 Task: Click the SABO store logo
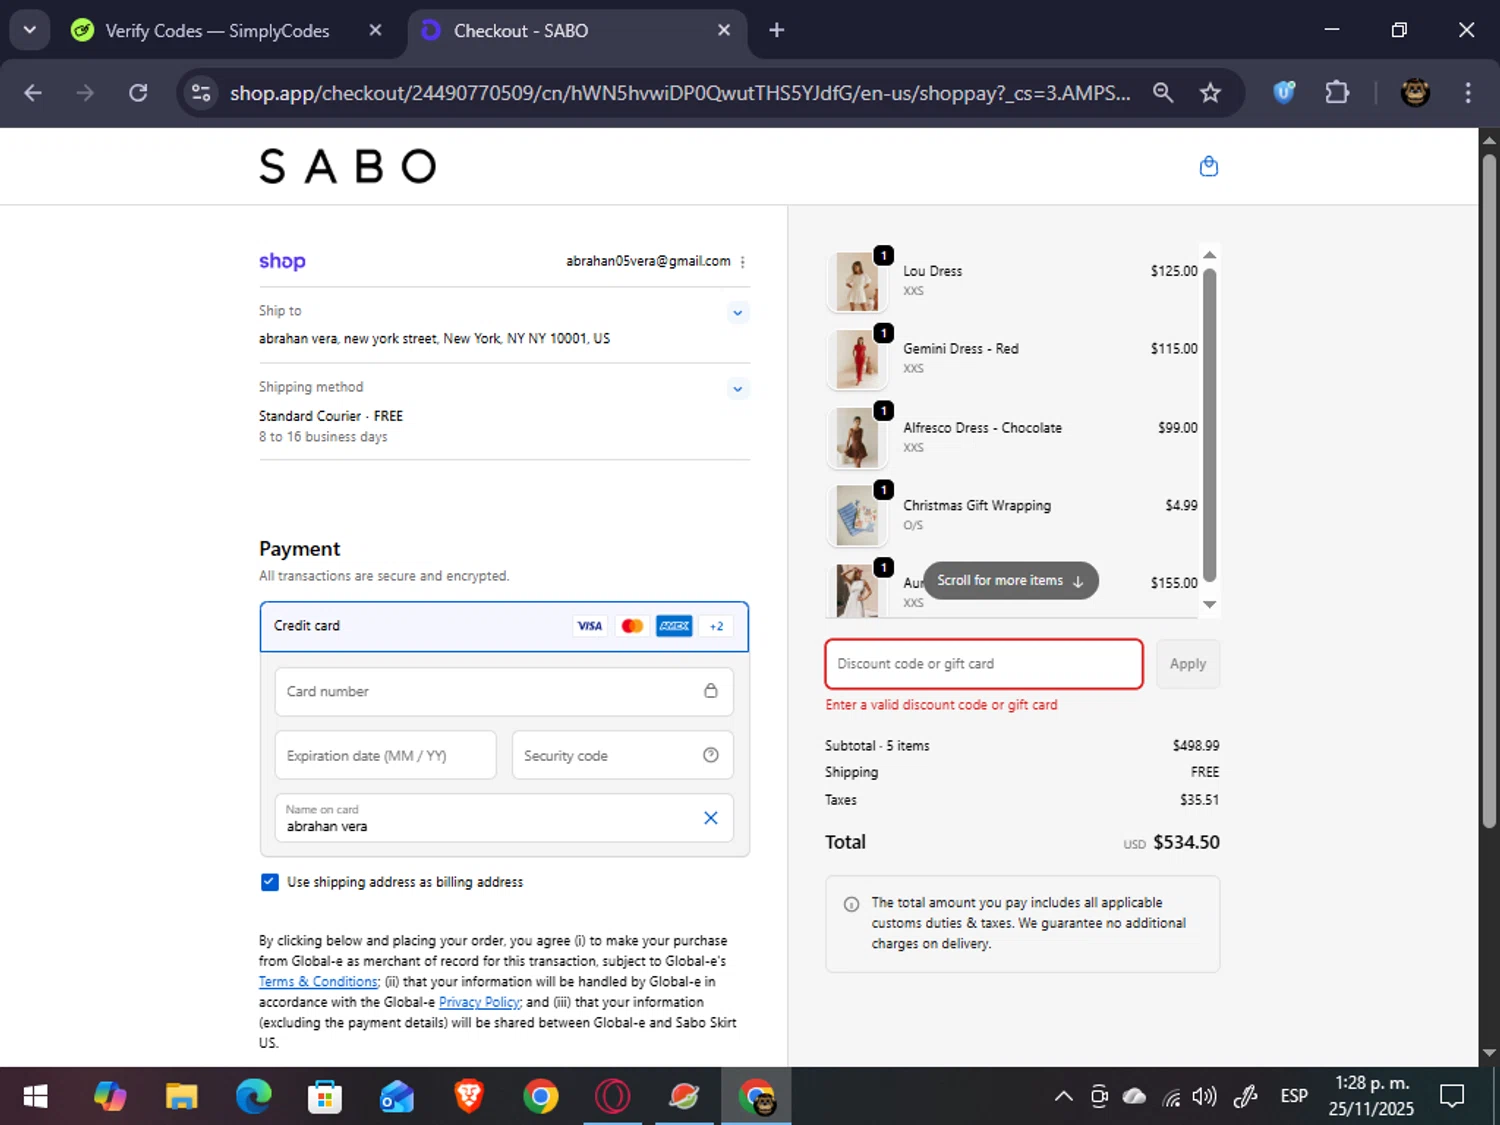coord(348,166)
